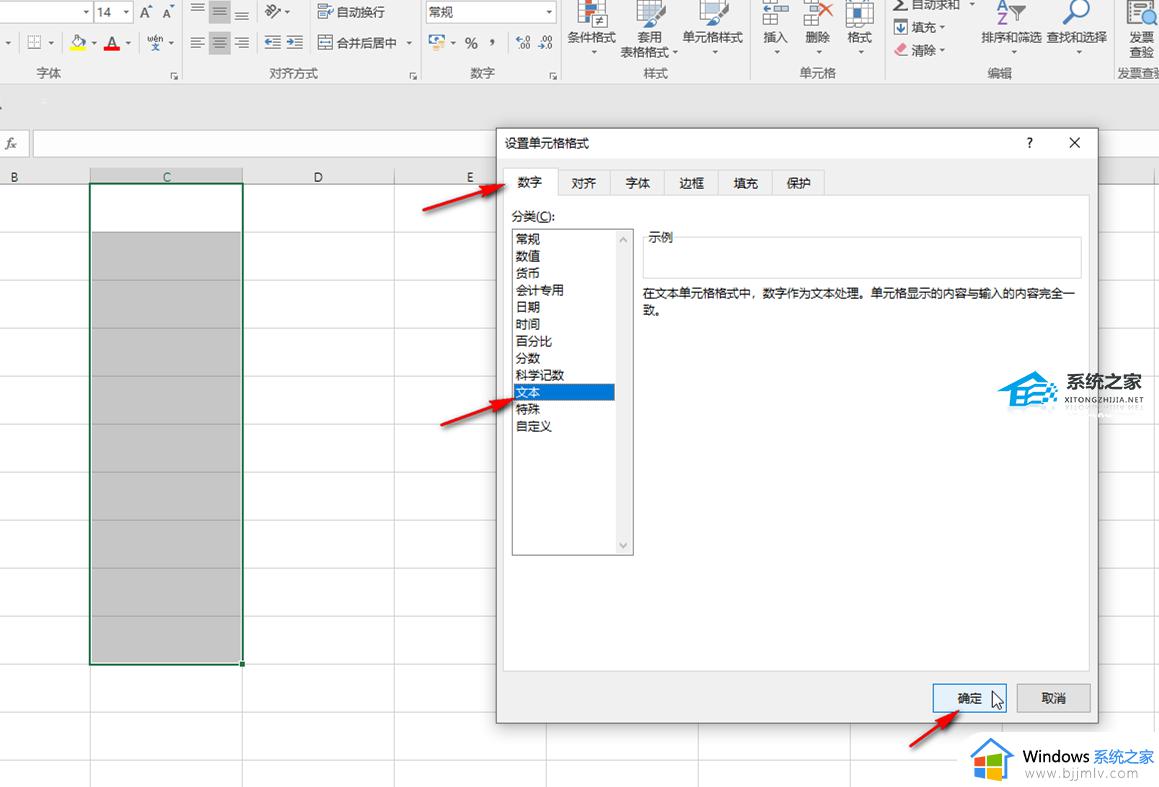Click 确定 to confirm format
1159x787 pixels.
coord(969,698)
